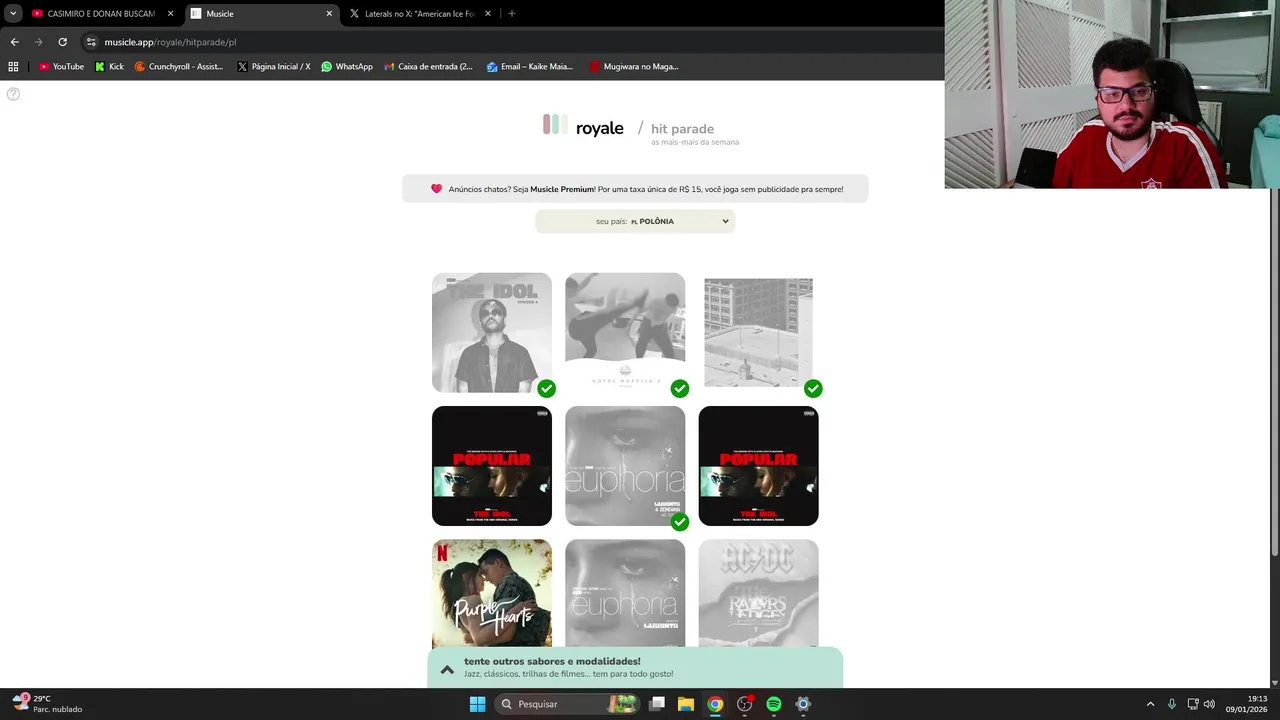Open the gear-shaped app in the taskbar
Screen dimensions: 1280x720
(803, 704)
